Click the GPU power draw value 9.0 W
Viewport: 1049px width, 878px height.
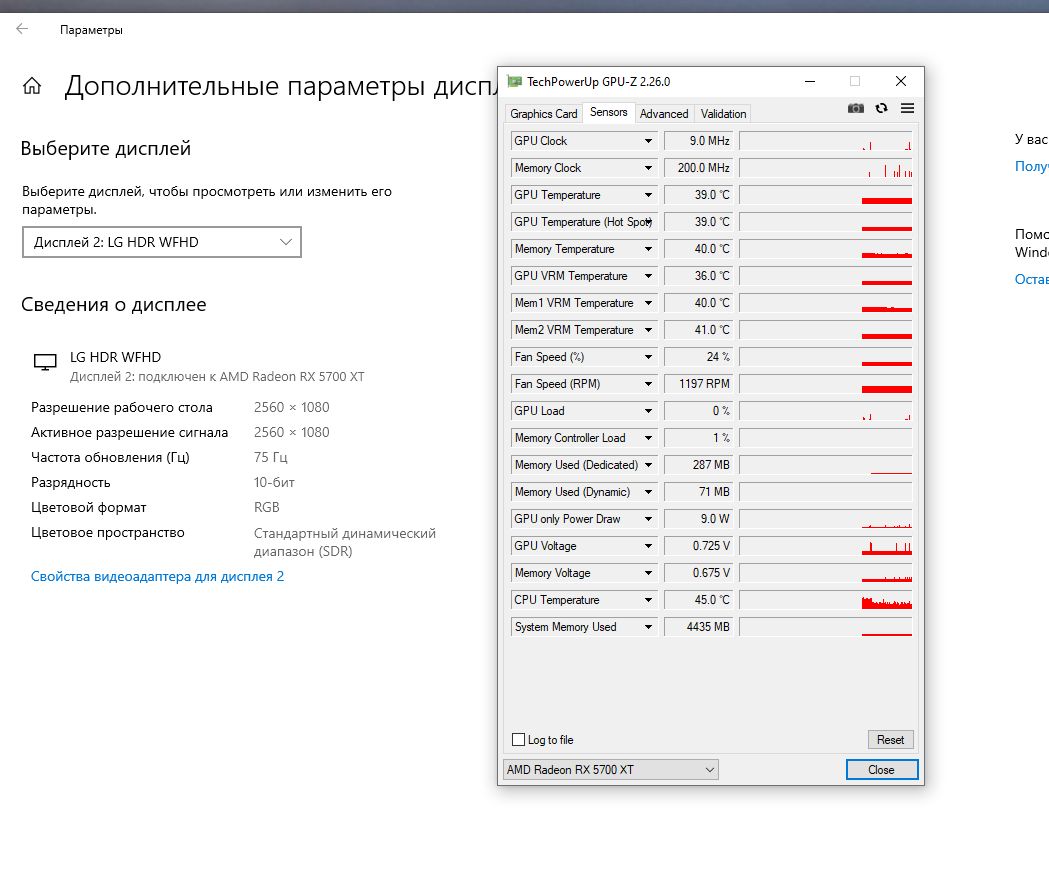698,519
